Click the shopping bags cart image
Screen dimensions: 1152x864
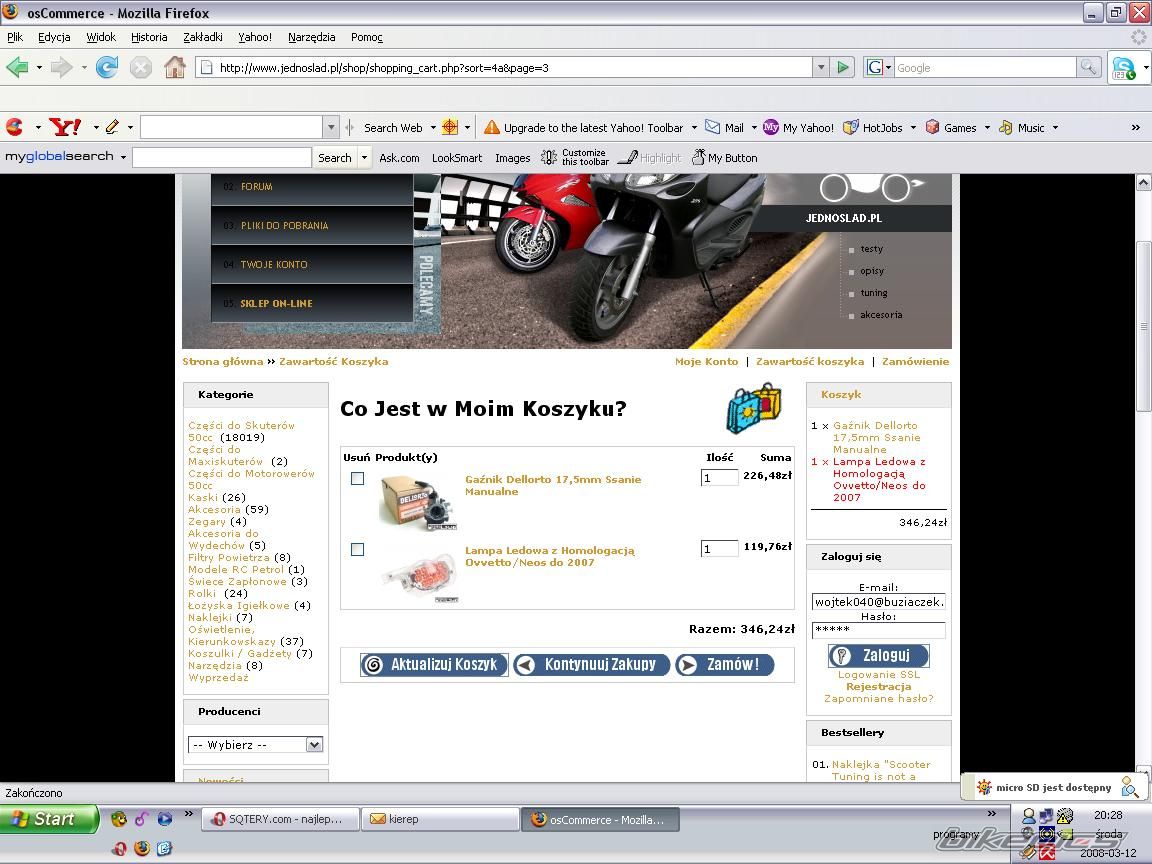(754, 408)
